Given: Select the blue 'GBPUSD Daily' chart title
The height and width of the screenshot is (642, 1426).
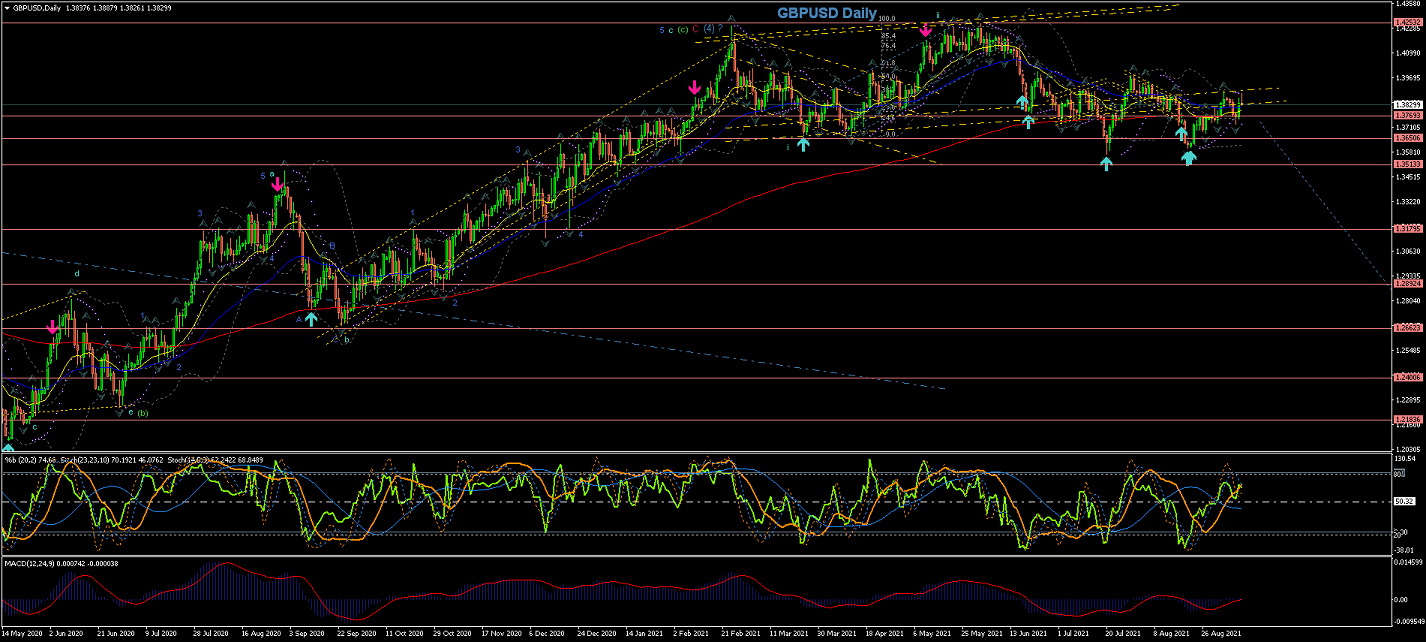Looking at the screenshot, I should click(827, 14).
